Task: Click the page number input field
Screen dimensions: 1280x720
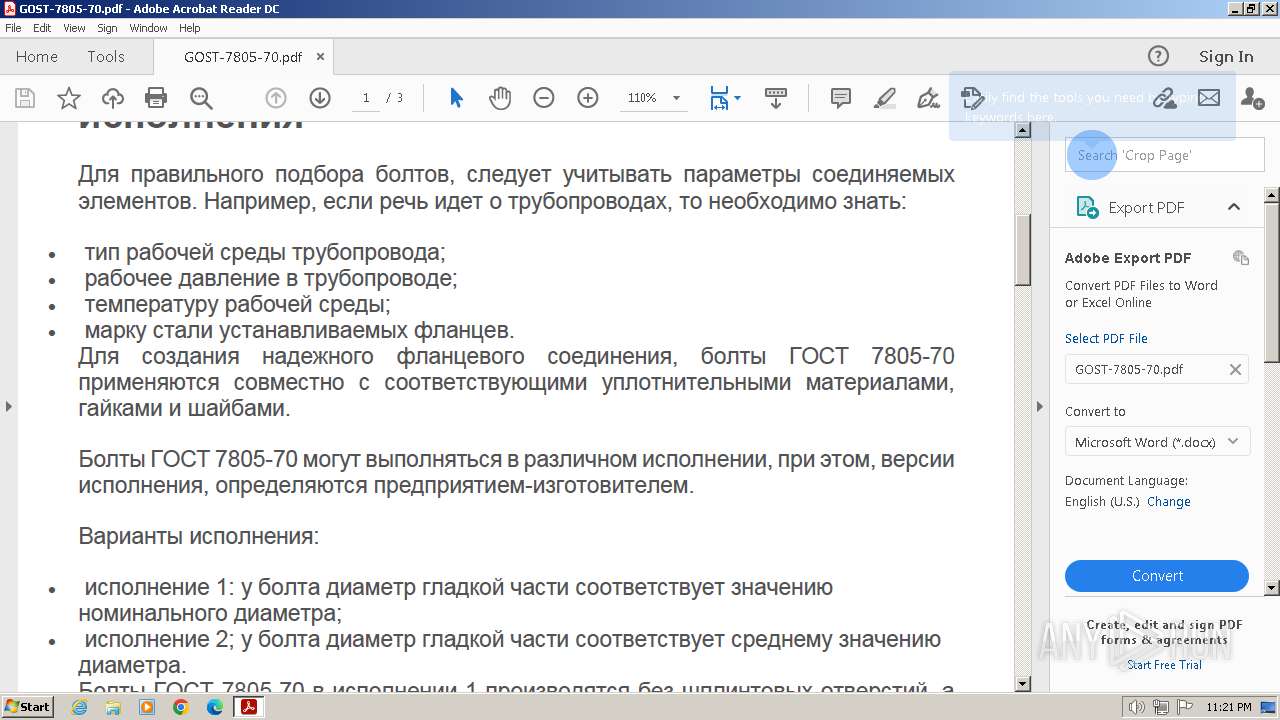Action: [366, 98]
